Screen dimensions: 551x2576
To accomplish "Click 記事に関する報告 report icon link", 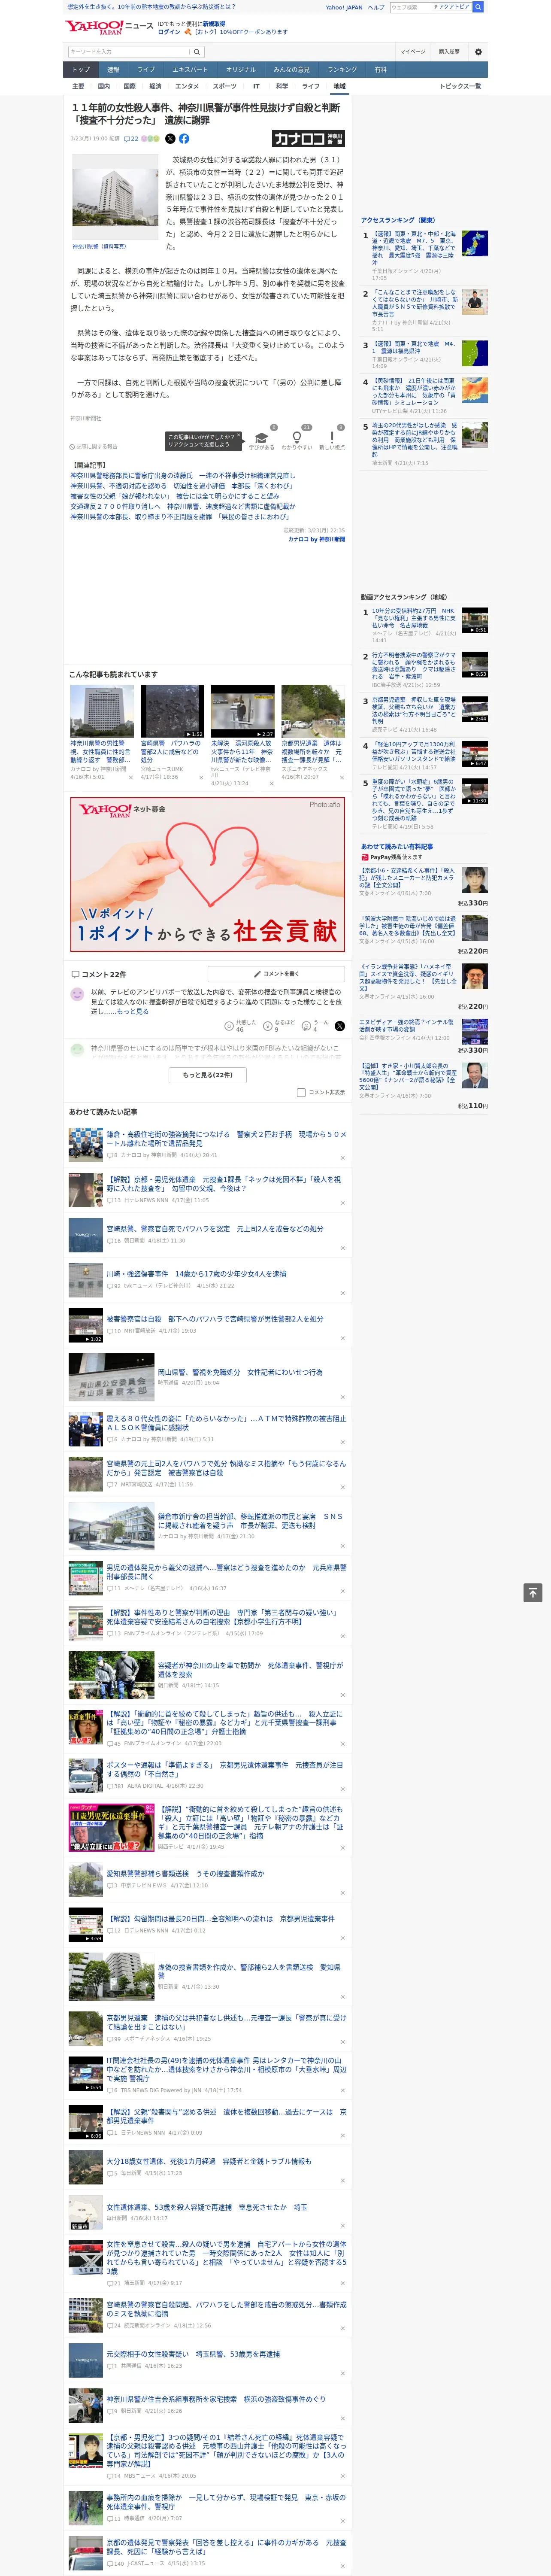I will click(x=93, y=447).
